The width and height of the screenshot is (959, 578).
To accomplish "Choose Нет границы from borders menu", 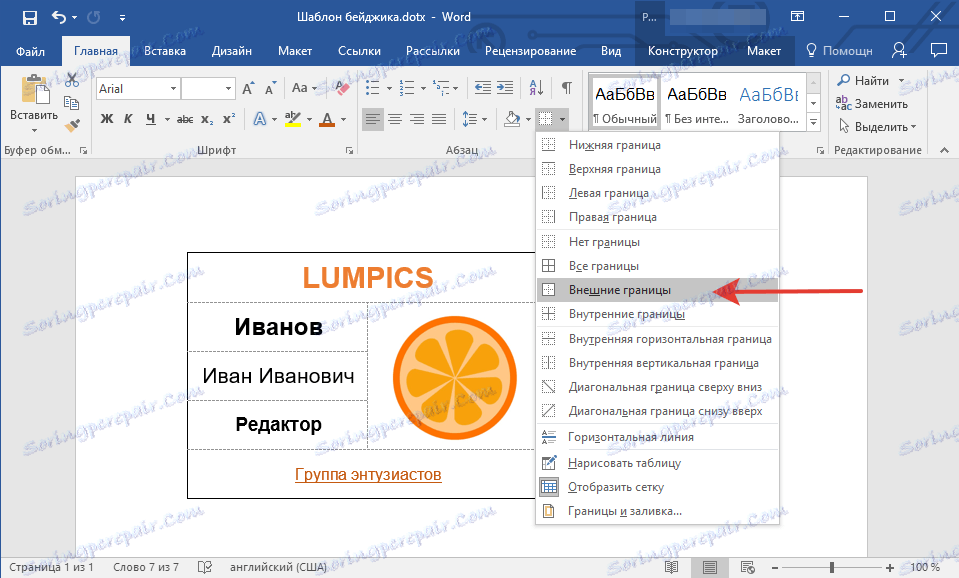I will tap(657, 242).
